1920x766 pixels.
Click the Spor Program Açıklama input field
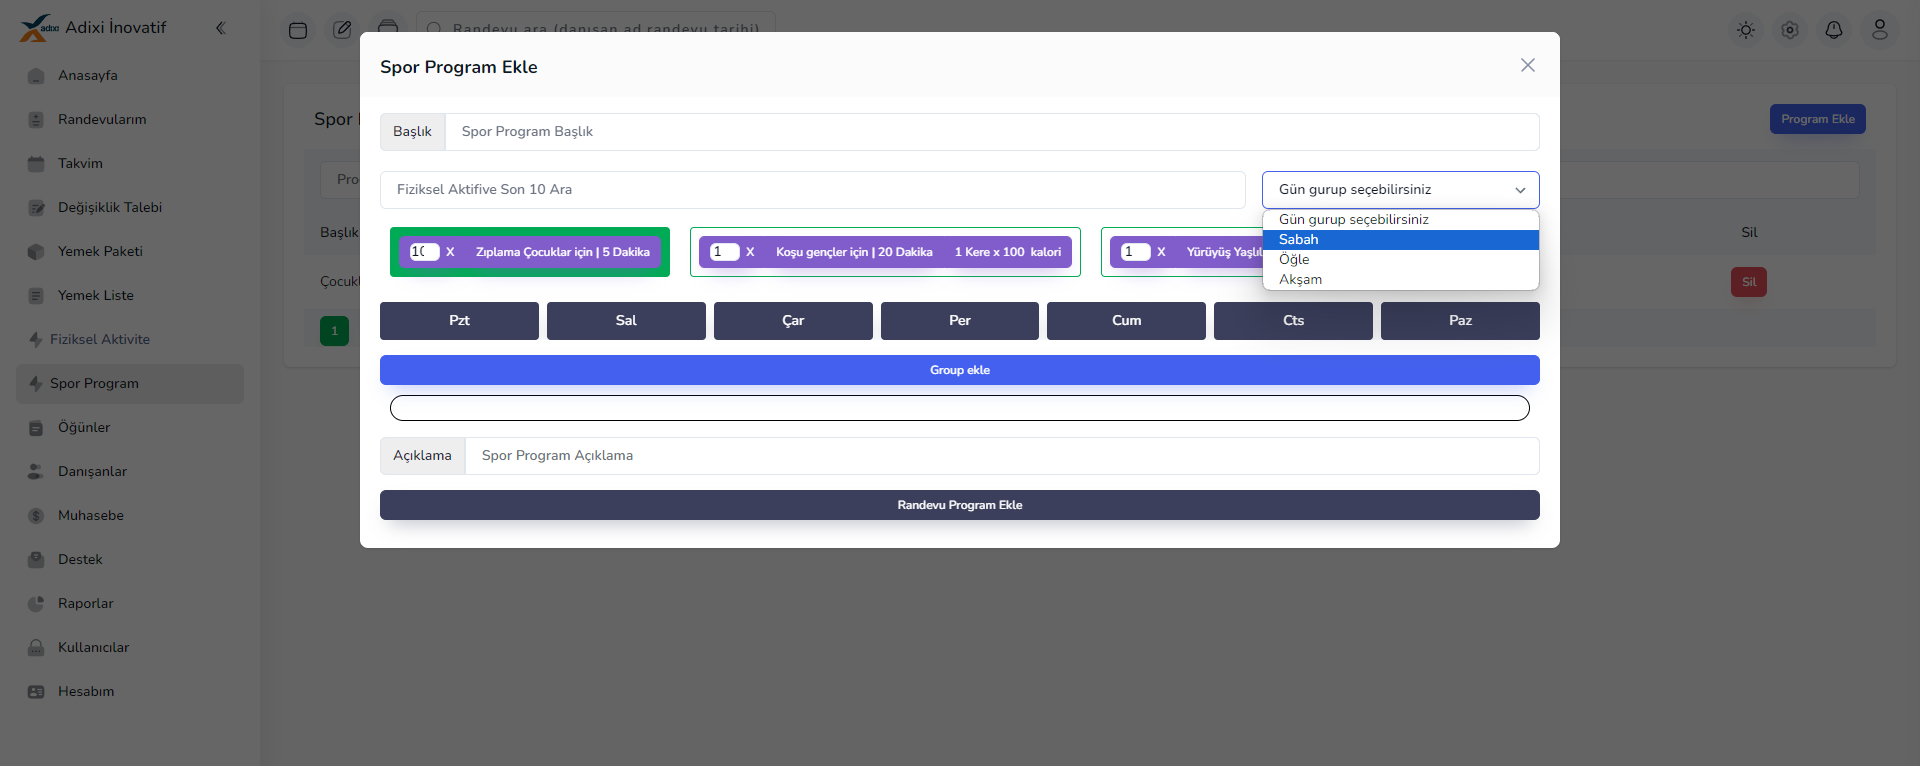(1002, 456)
